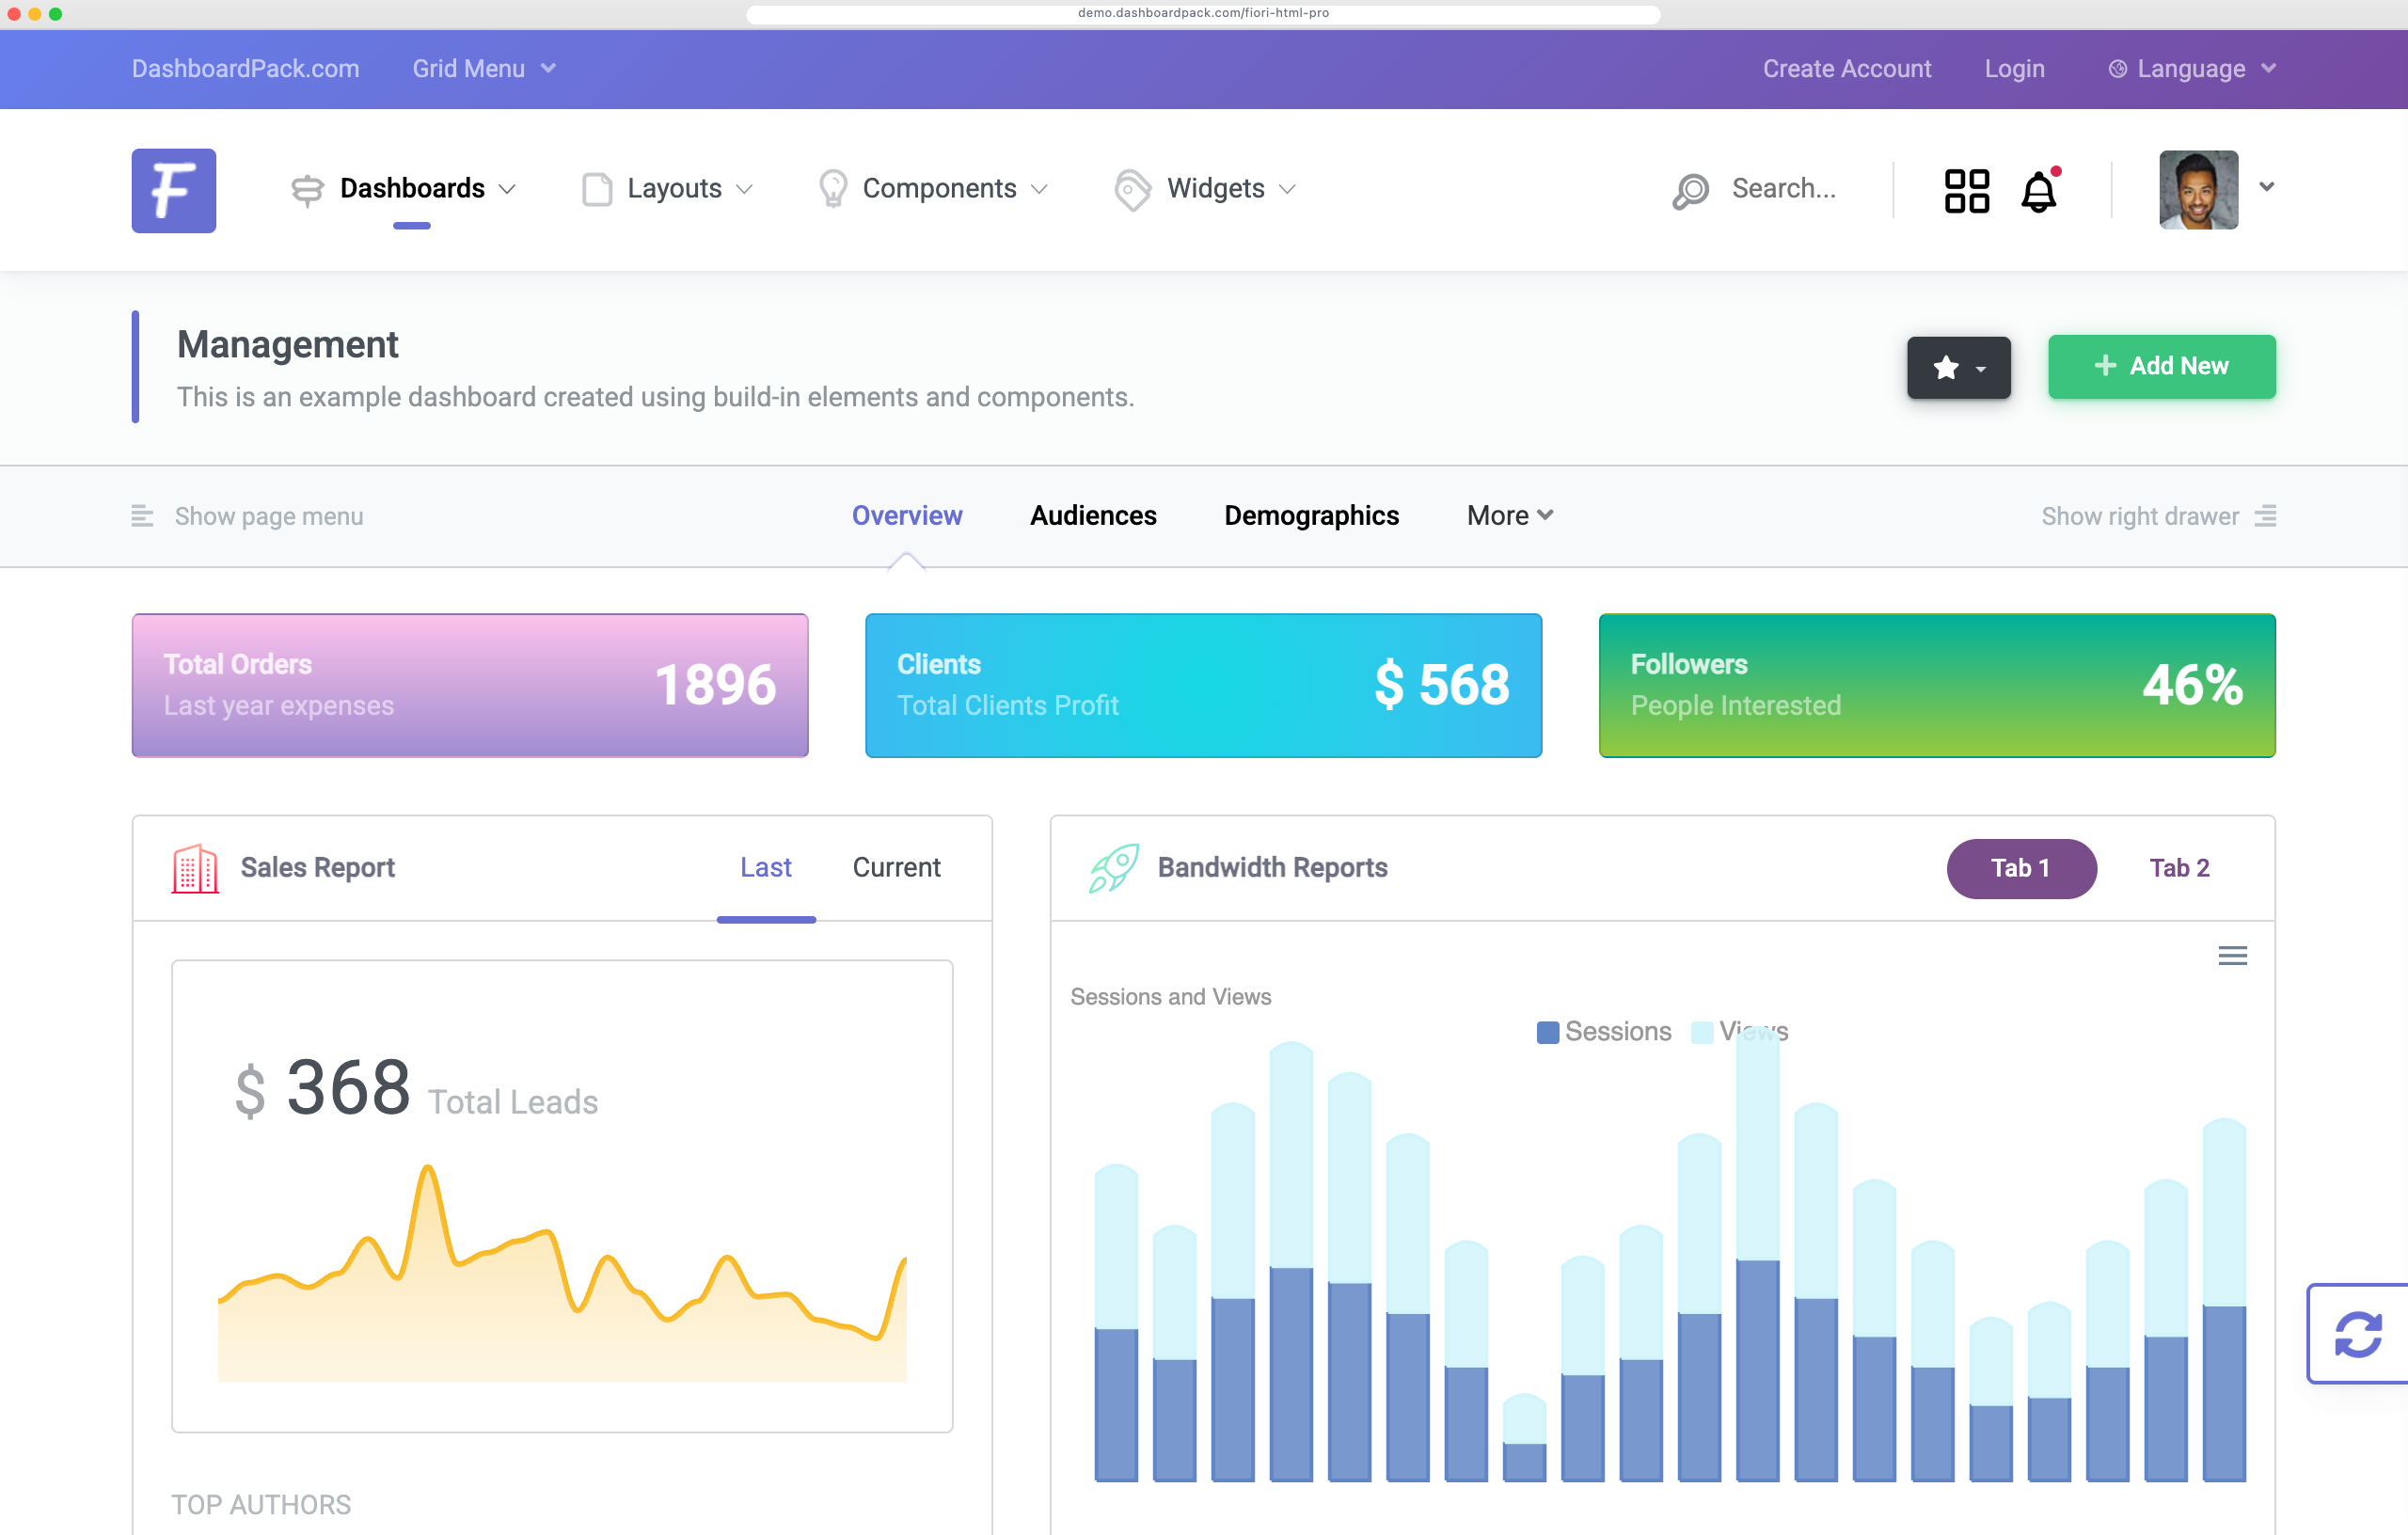Click the Bandwidth Reports rocket icon
Image resolution: width=2408 pixels, height=1535 pixels.
(x=1114, y=868)
